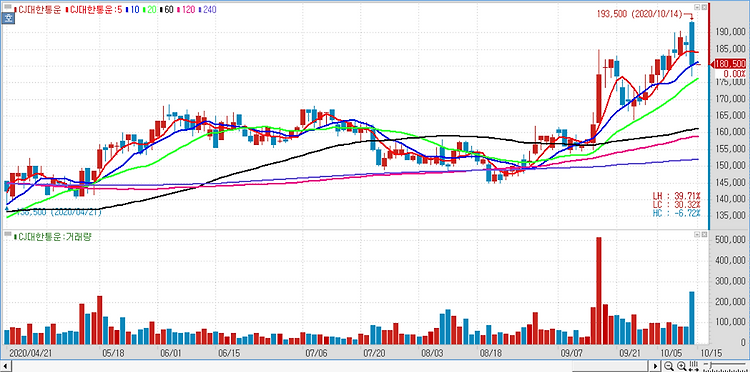Click the 10/15 date axis label

[x=711, y=353]
